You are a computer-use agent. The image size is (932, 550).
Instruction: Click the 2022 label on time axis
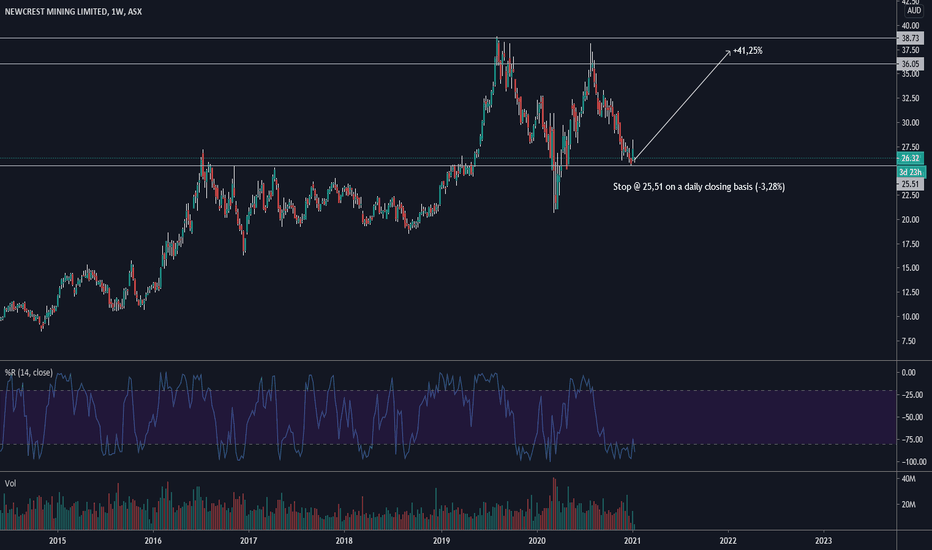728,540
